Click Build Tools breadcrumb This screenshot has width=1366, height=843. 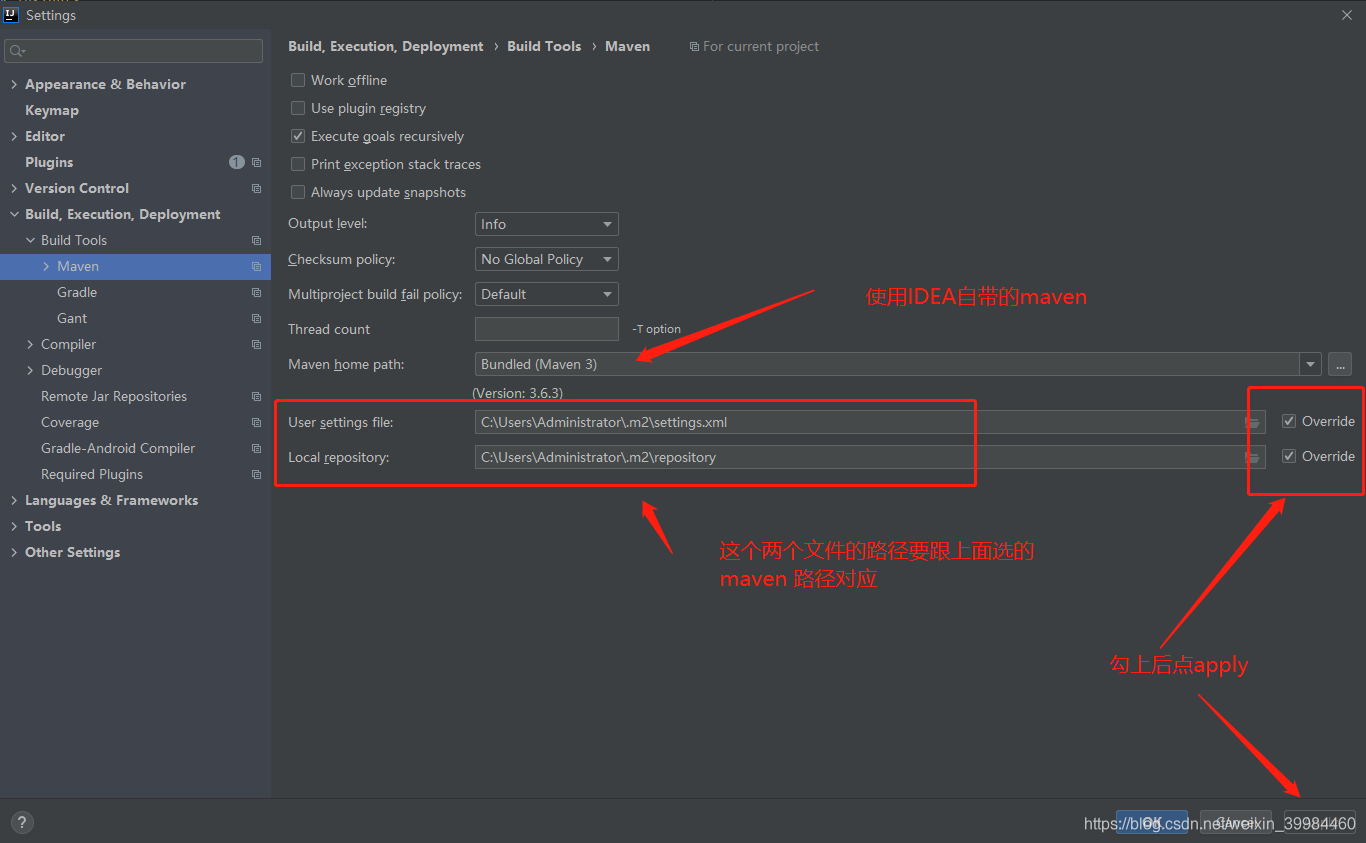544,46
